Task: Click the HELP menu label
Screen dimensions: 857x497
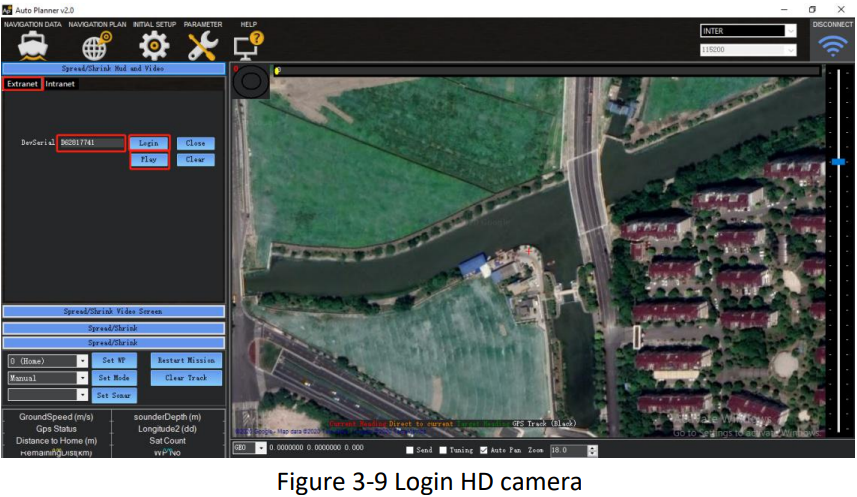Action: (x=249, y=25)
